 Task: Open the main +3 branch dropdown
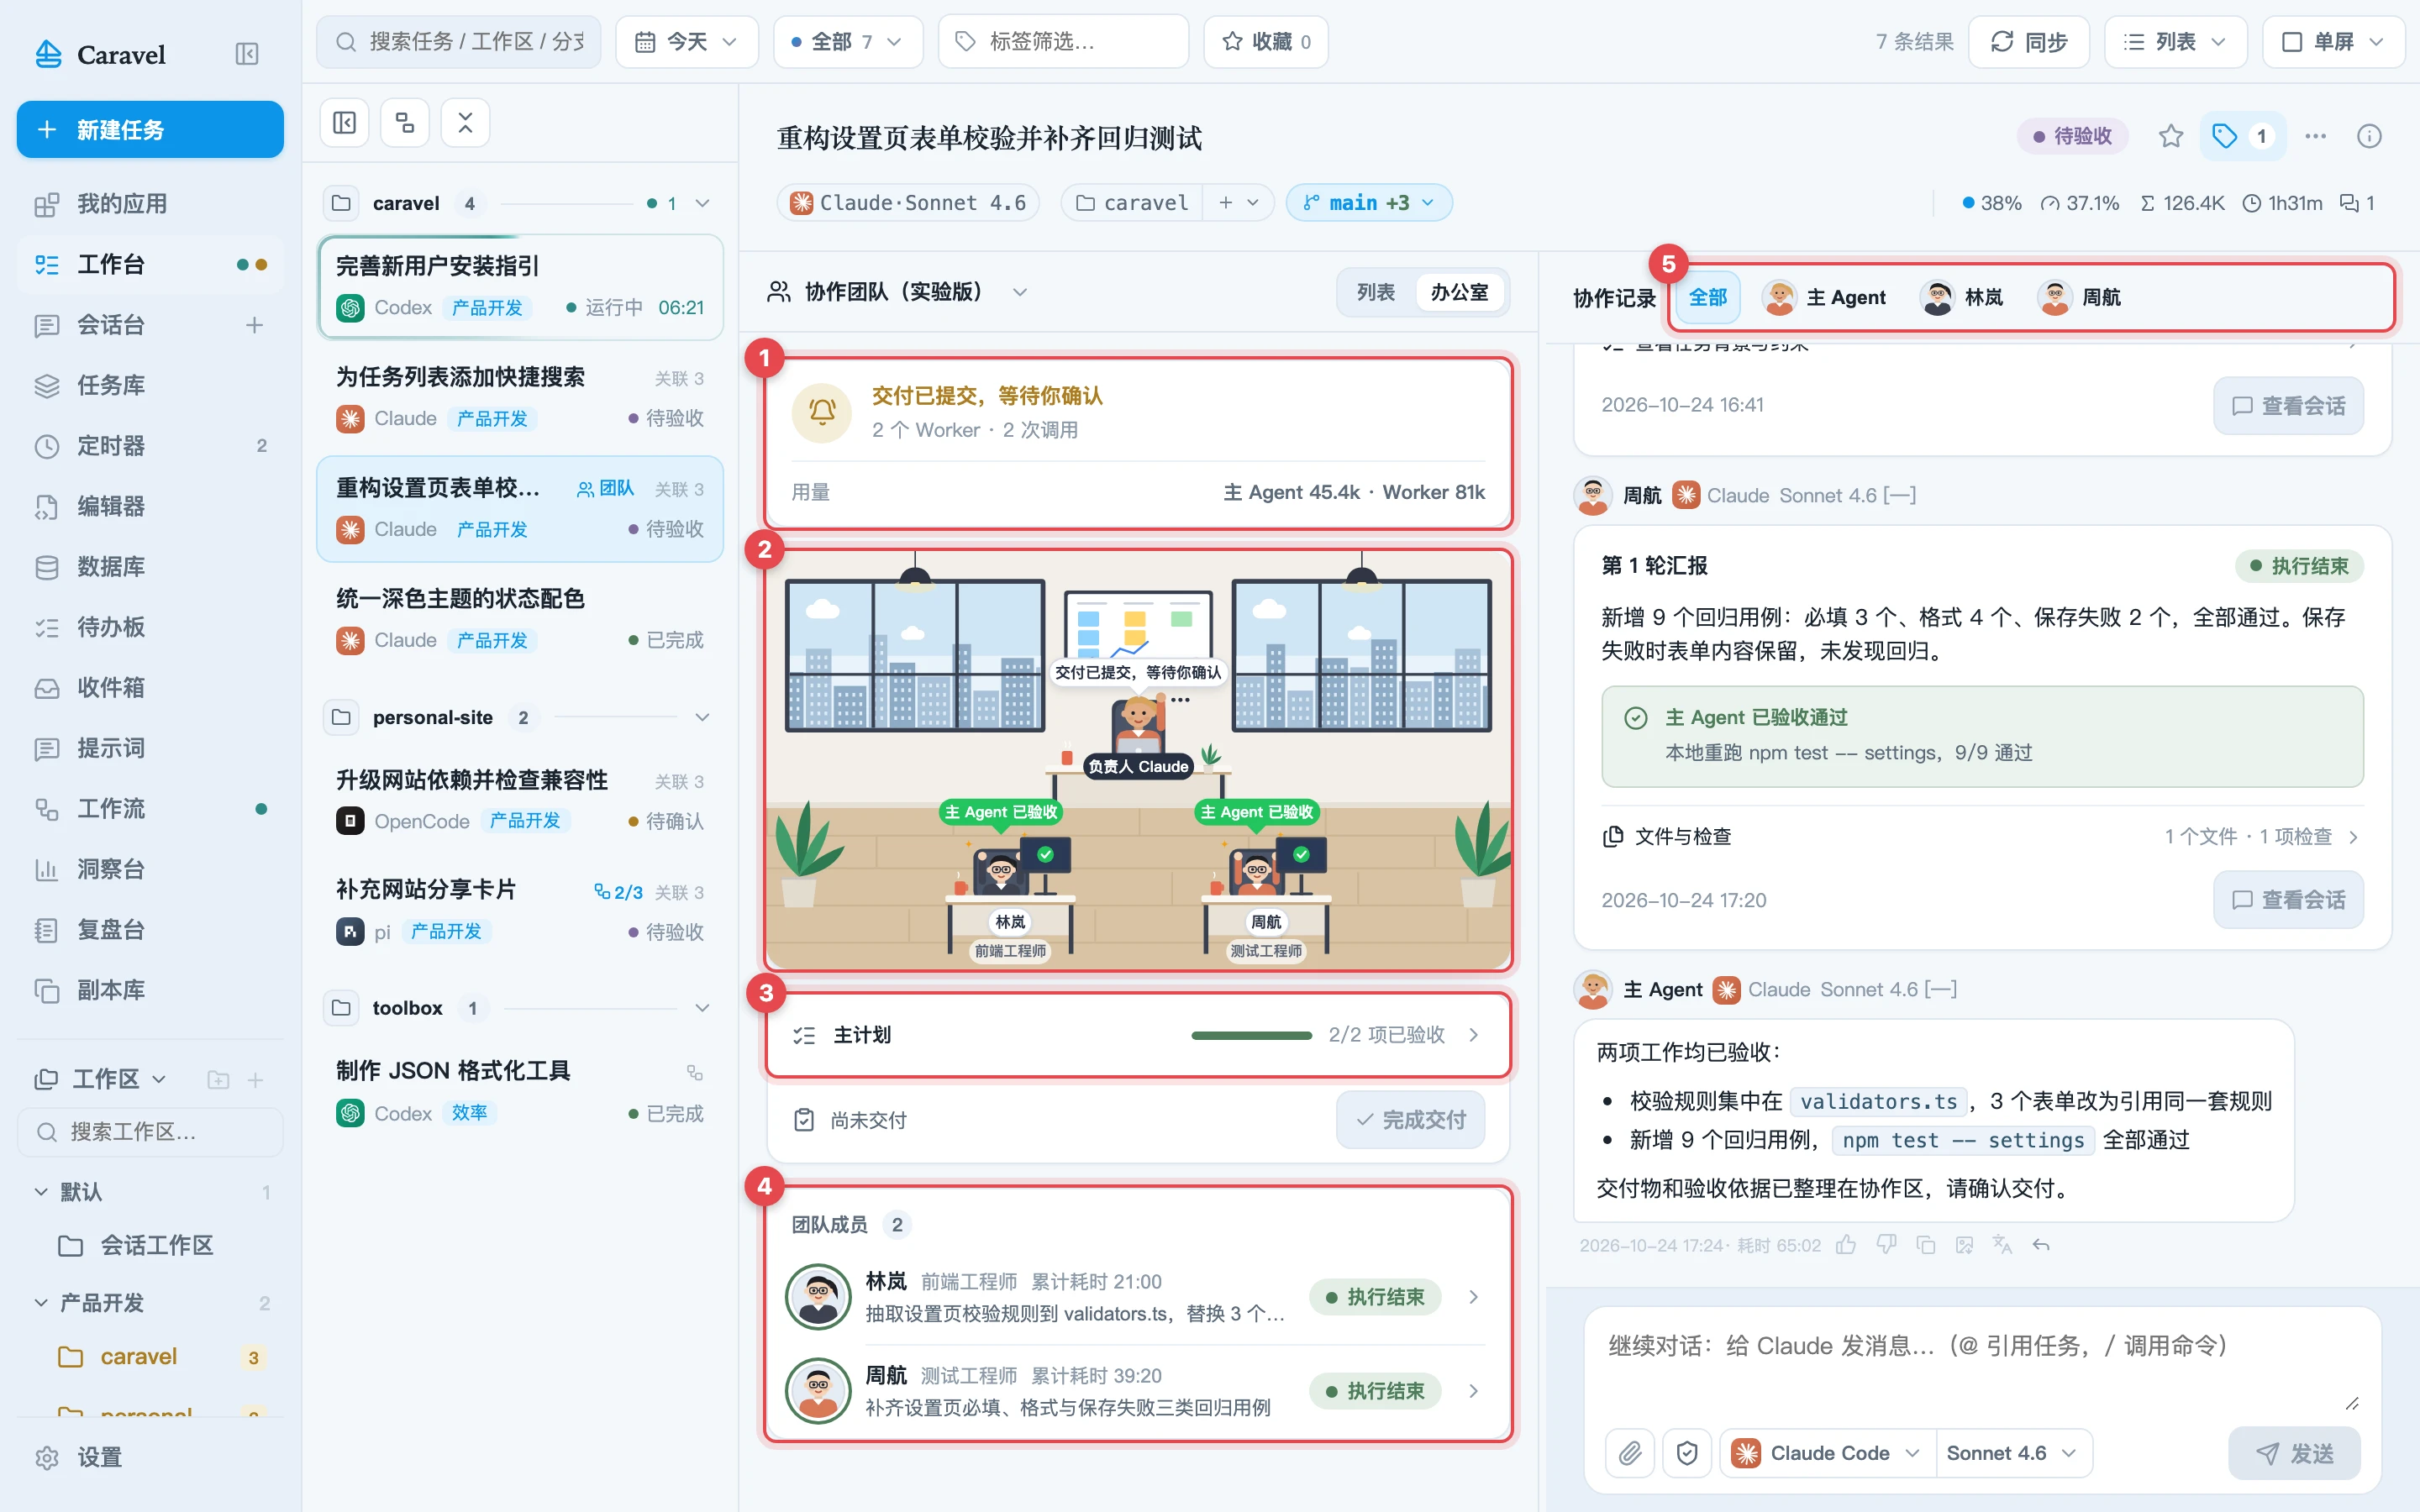1368,203
